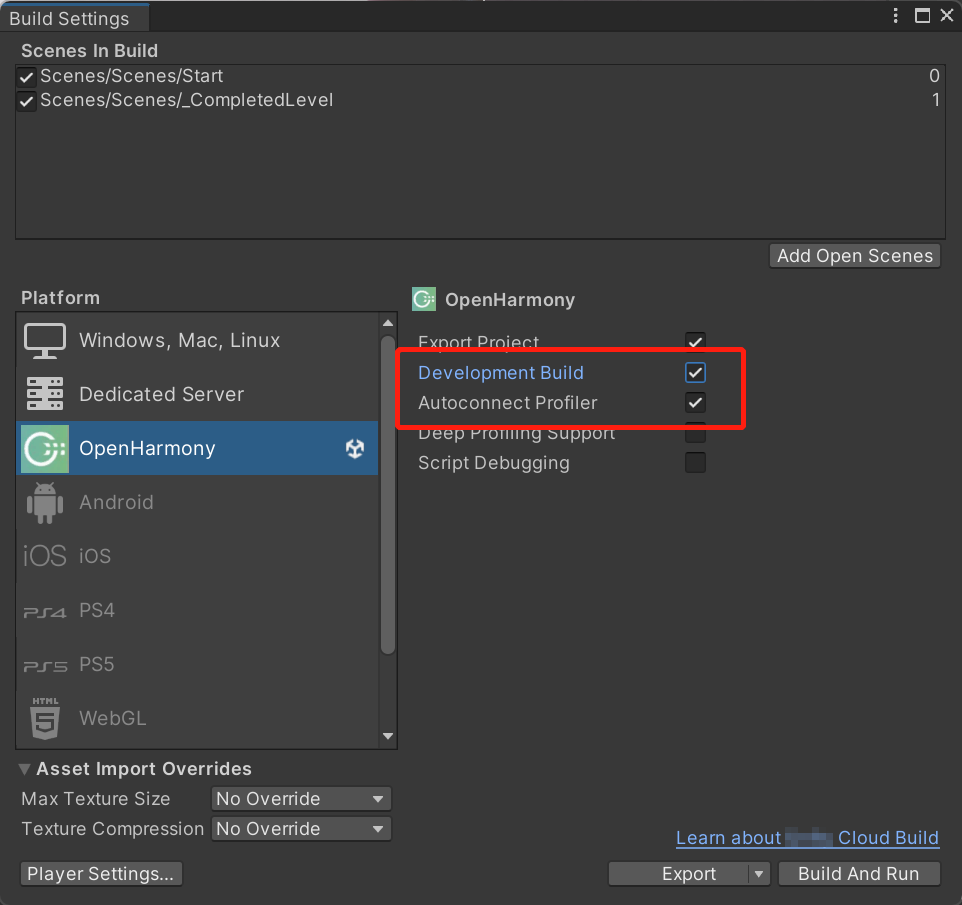This screenshot has height=905, width=962.
Task: Click the OpenHarmony platform logo icon
Action: pyautogui.click(x=45, y=448)
